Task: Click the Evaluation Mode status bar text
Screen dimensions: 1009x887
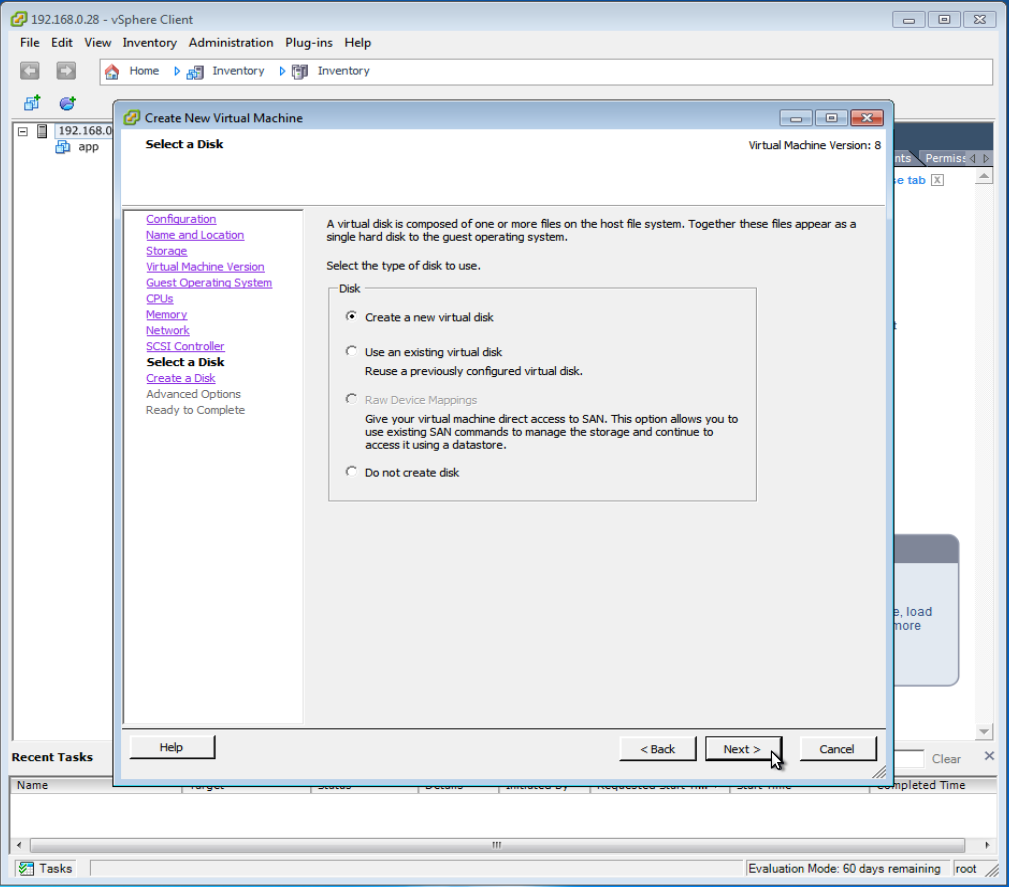Action: [844, 869]
